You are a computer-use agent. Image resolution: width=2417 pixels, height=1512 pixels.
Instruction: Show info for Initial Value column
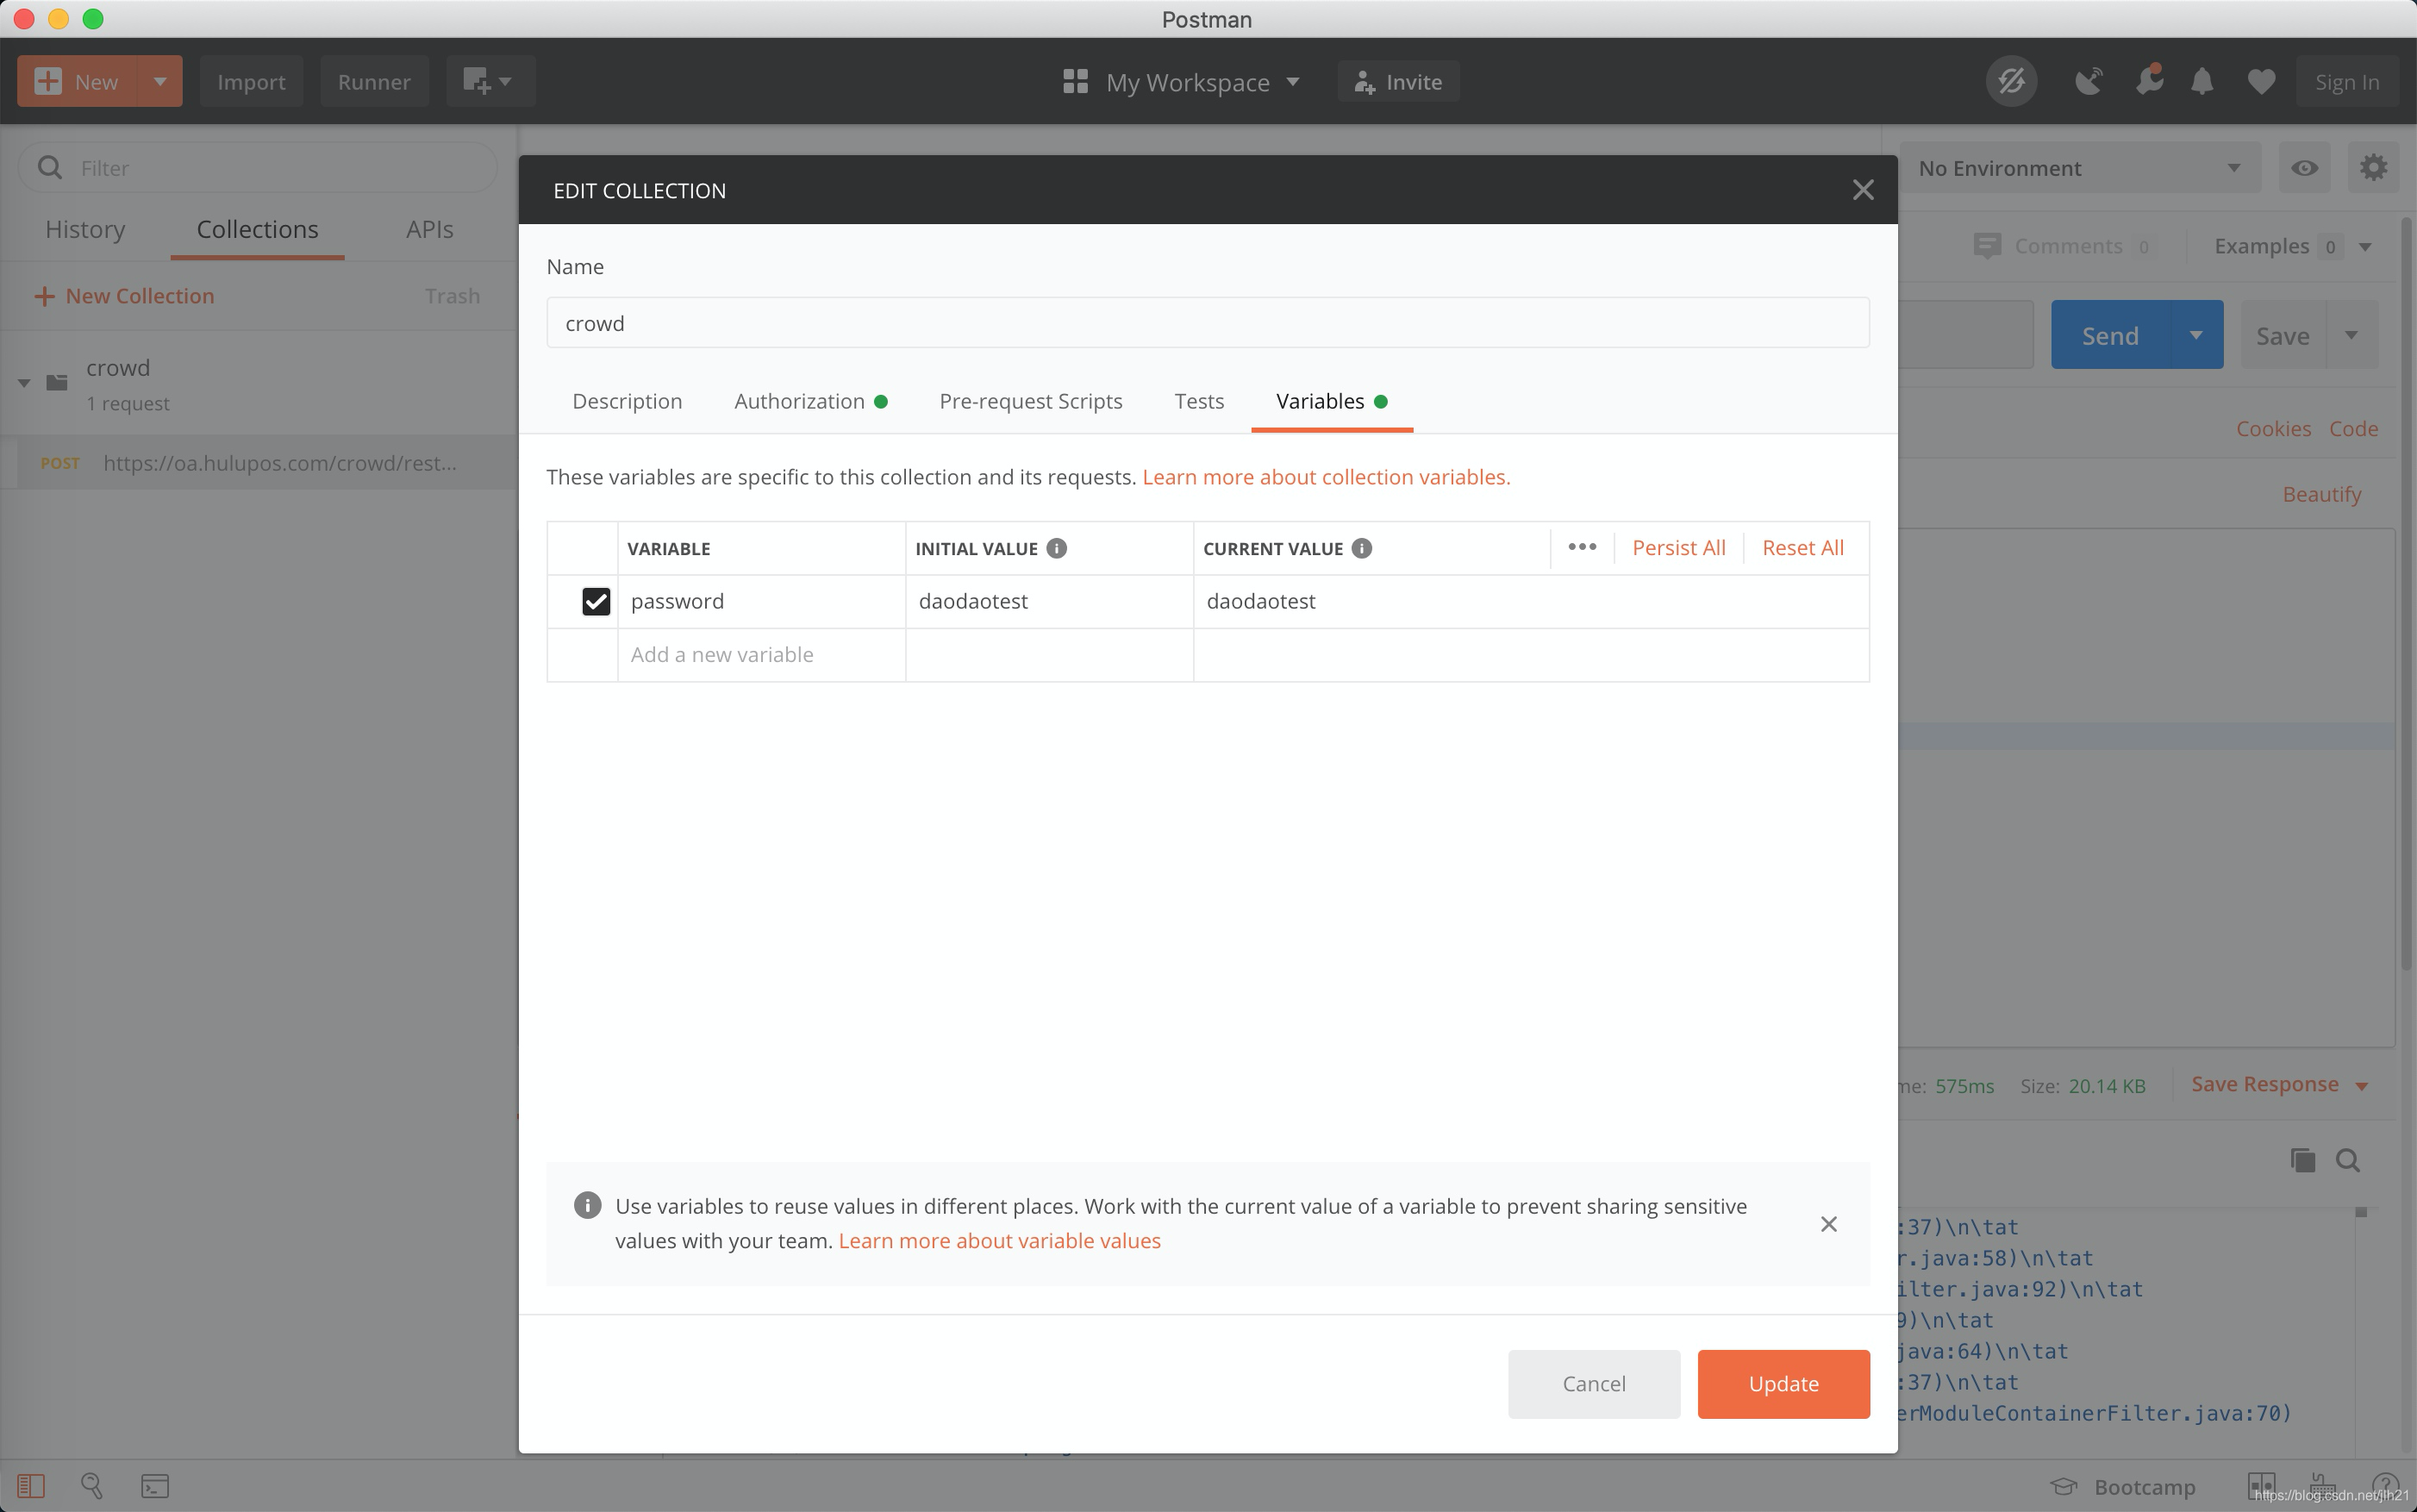pyautogui.click(x=1056, y=548)
